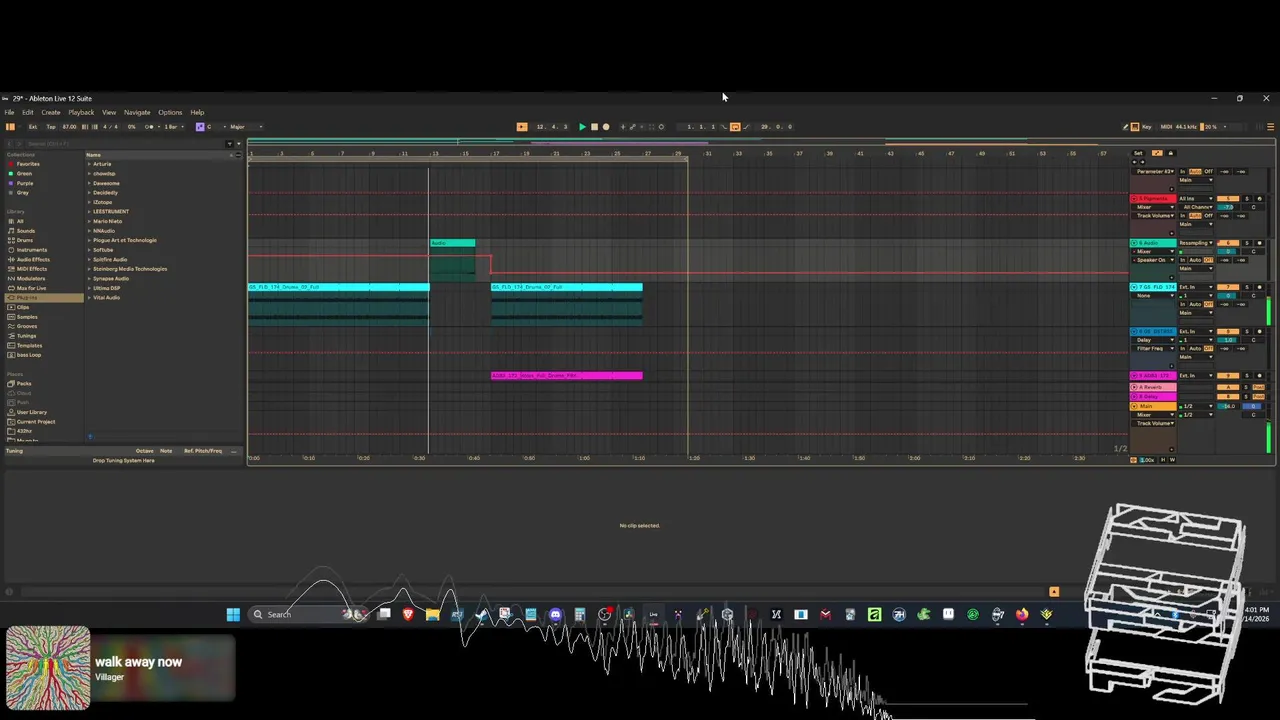Viewport: 1280px width, 720px height.
Task: Click the Ext sync button
Action: point(33,127)
